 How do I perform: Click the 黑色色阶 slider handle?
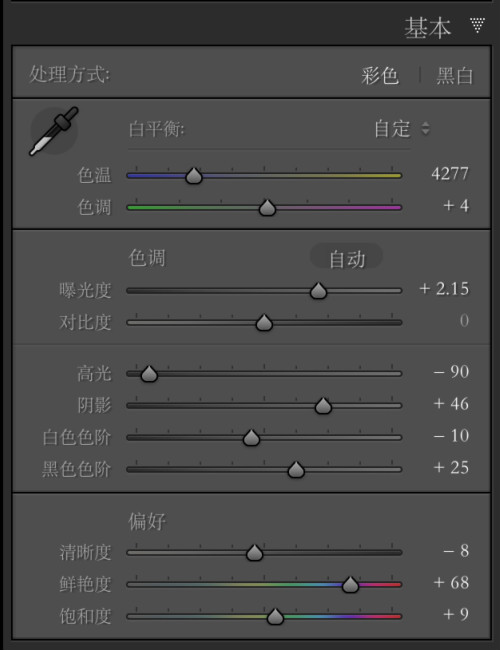pyautogui.click(x=296, y=469)
